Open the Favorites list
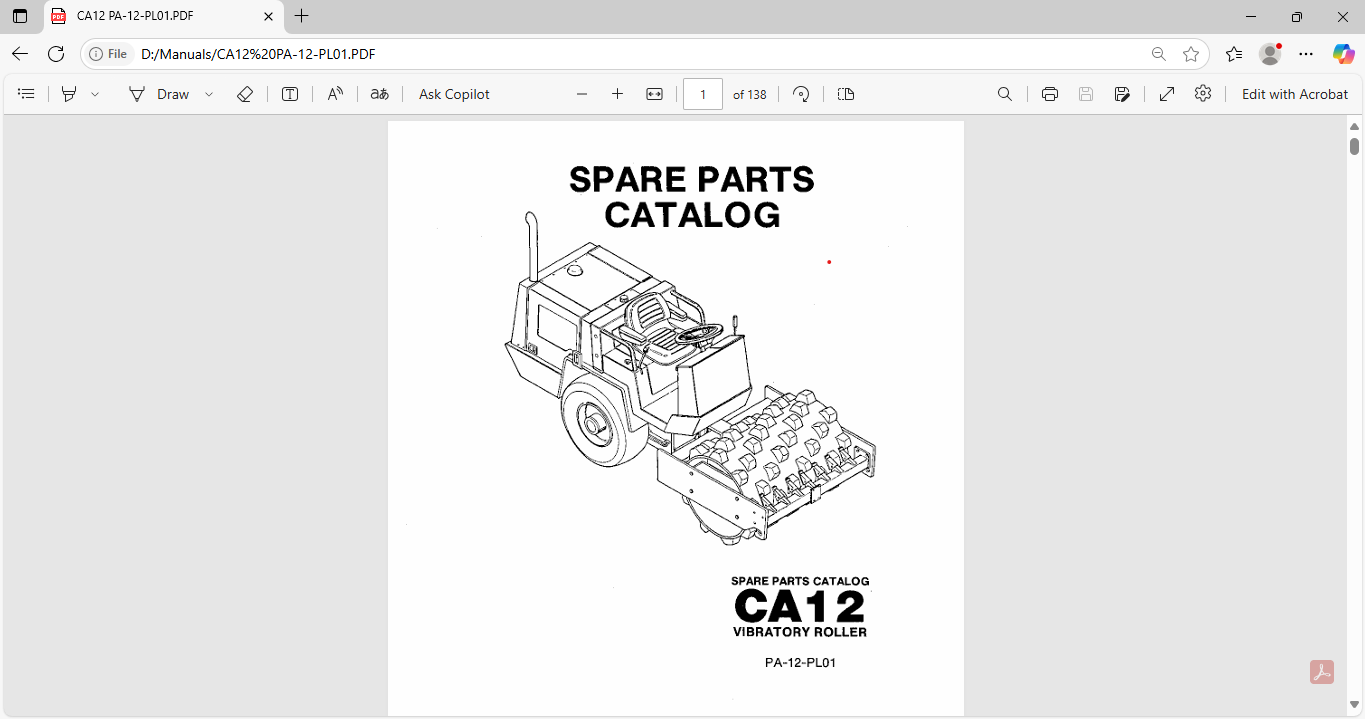The width and height of the screenshot is (1365, 719). pyautogui.click(x=1234, y=54)
